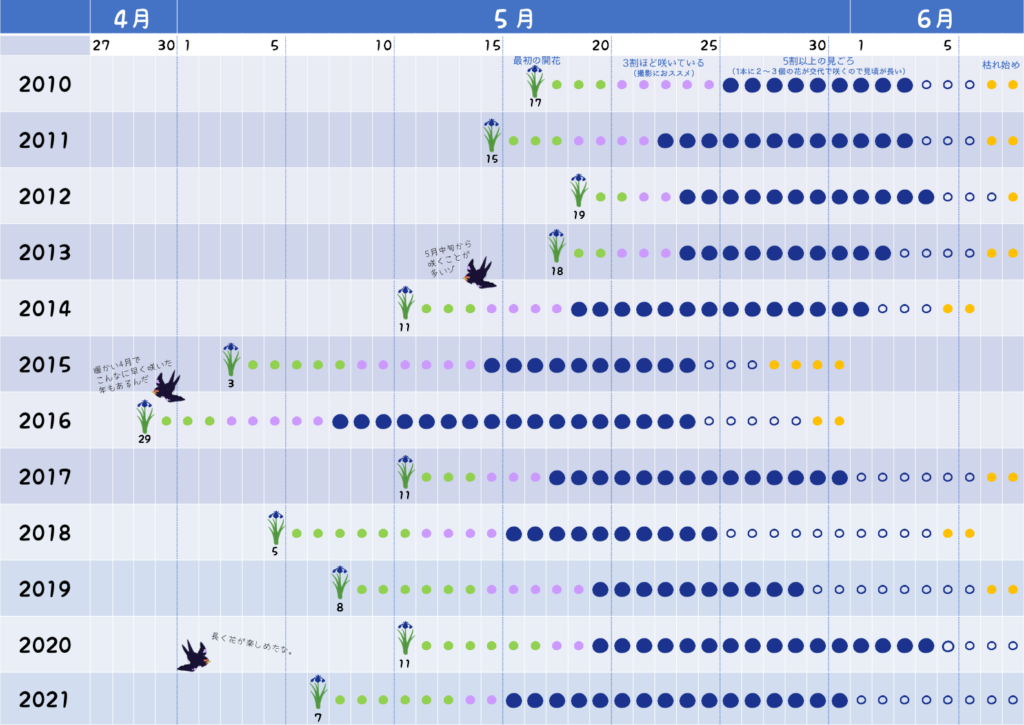
Task: Click the first green dot in the 2010 row
Action: (557, 85)
